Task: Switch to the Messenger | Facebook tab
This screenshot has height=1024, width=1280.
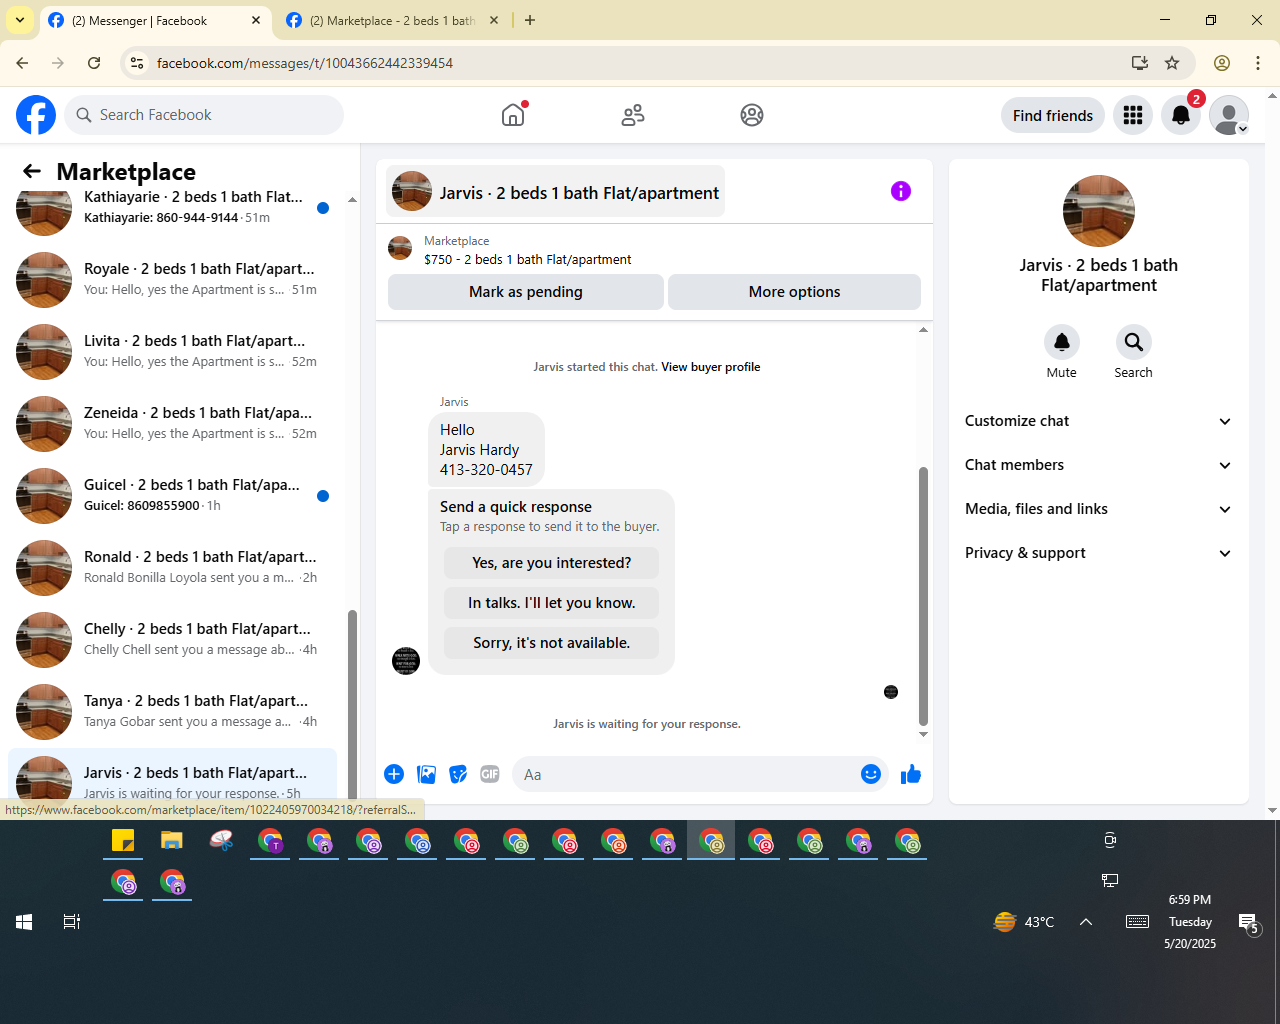Action: point(150,20)
